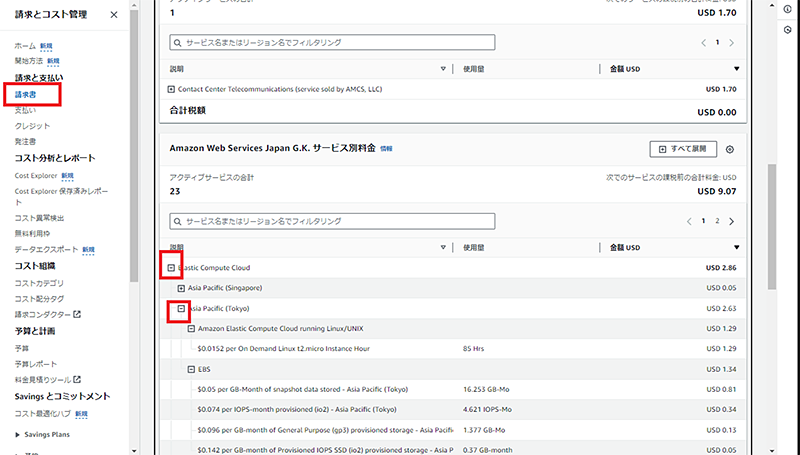Open コストカテゴリ page
Viewport: 800px width, 455px height.
[39, 283]
